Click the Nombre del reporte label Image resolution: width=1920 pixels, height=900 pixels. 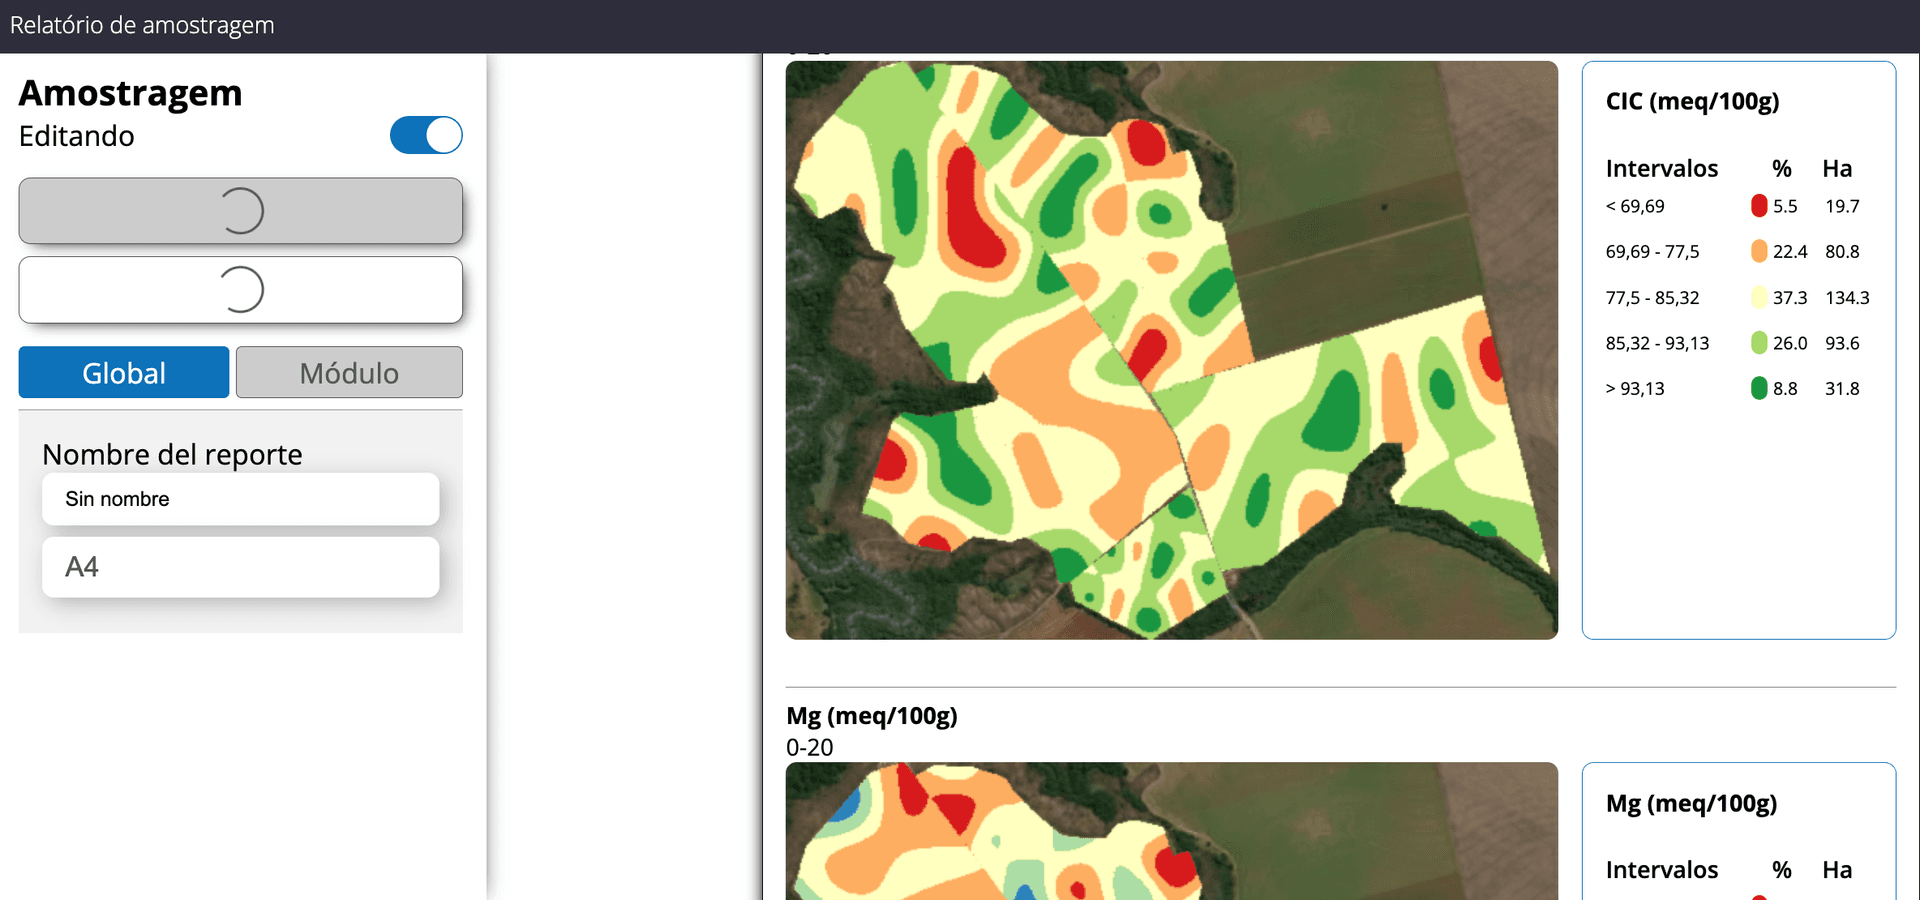click(x=172, y=455)
